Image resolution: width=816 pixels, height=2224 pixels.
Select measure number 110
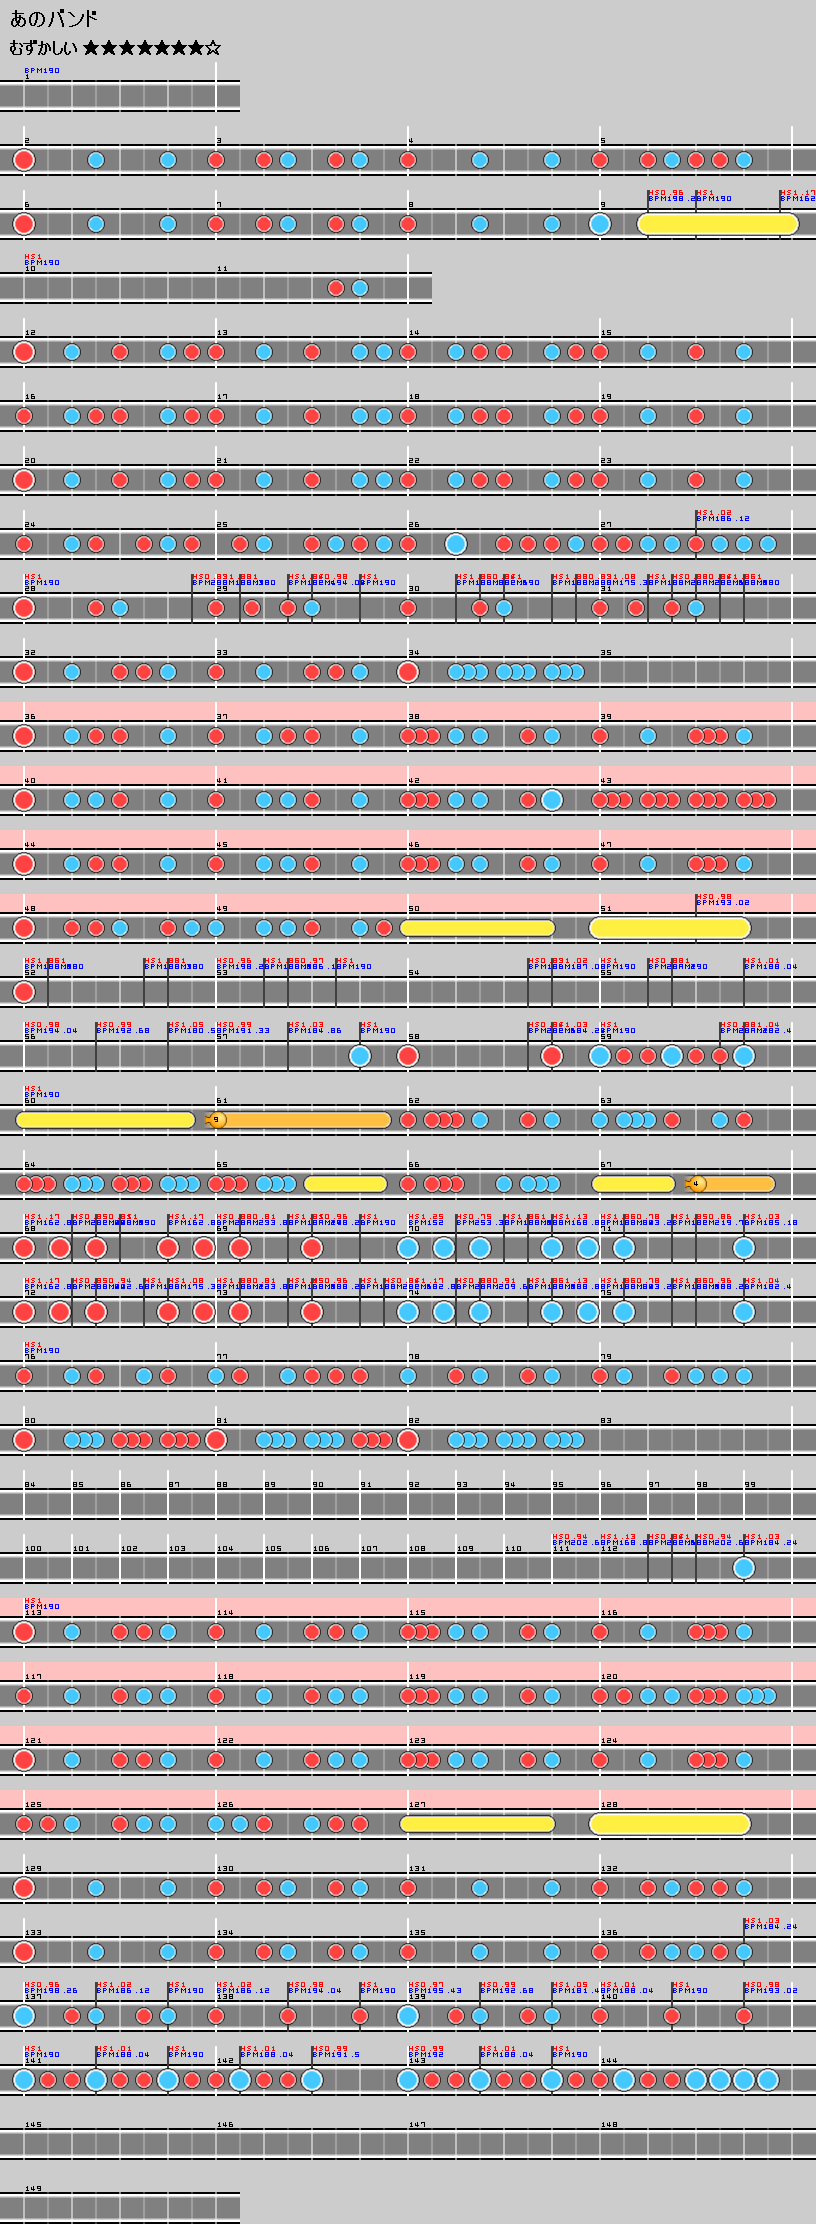point(513,1549)
